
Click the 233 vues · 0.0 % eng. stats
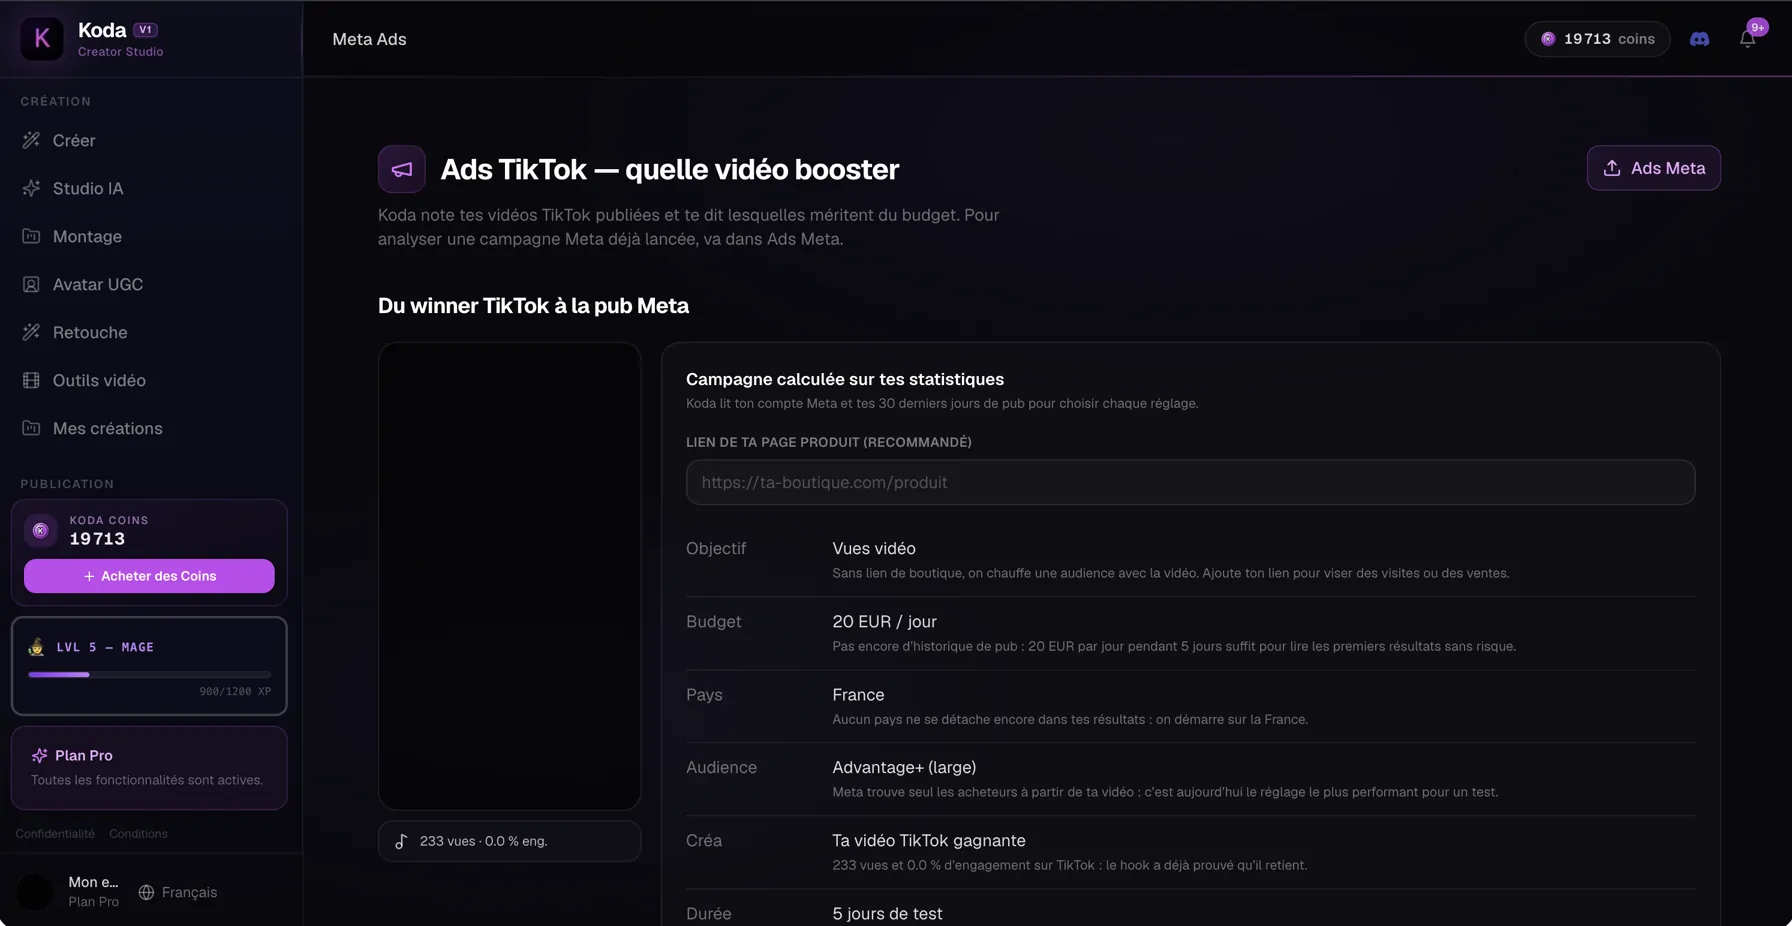[x=509, y=841]
